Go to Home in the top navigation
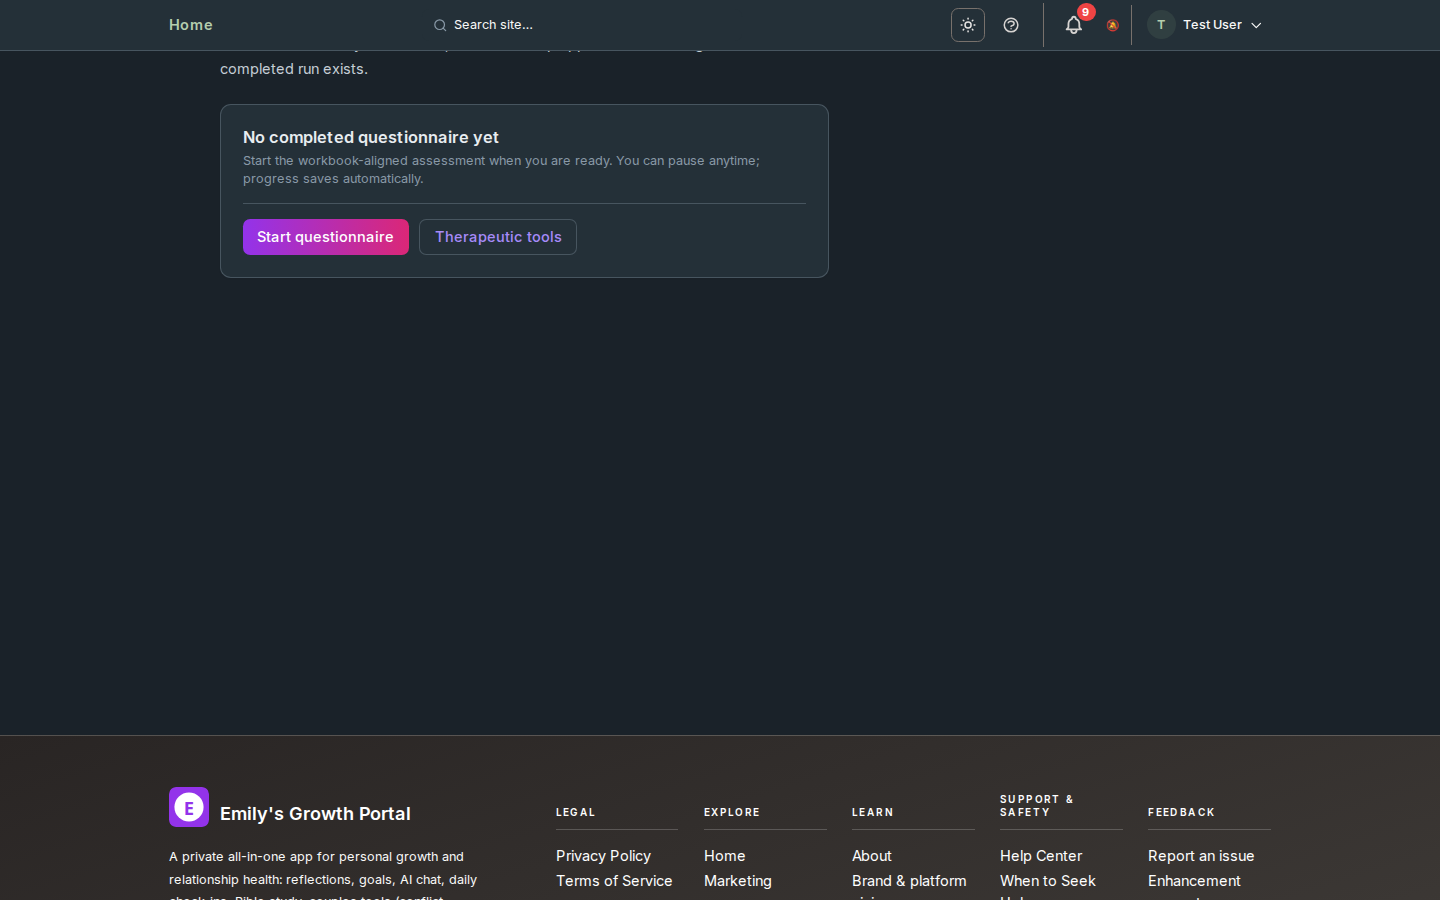Viewport: 1440px width, 900px height. click(190, 25)
